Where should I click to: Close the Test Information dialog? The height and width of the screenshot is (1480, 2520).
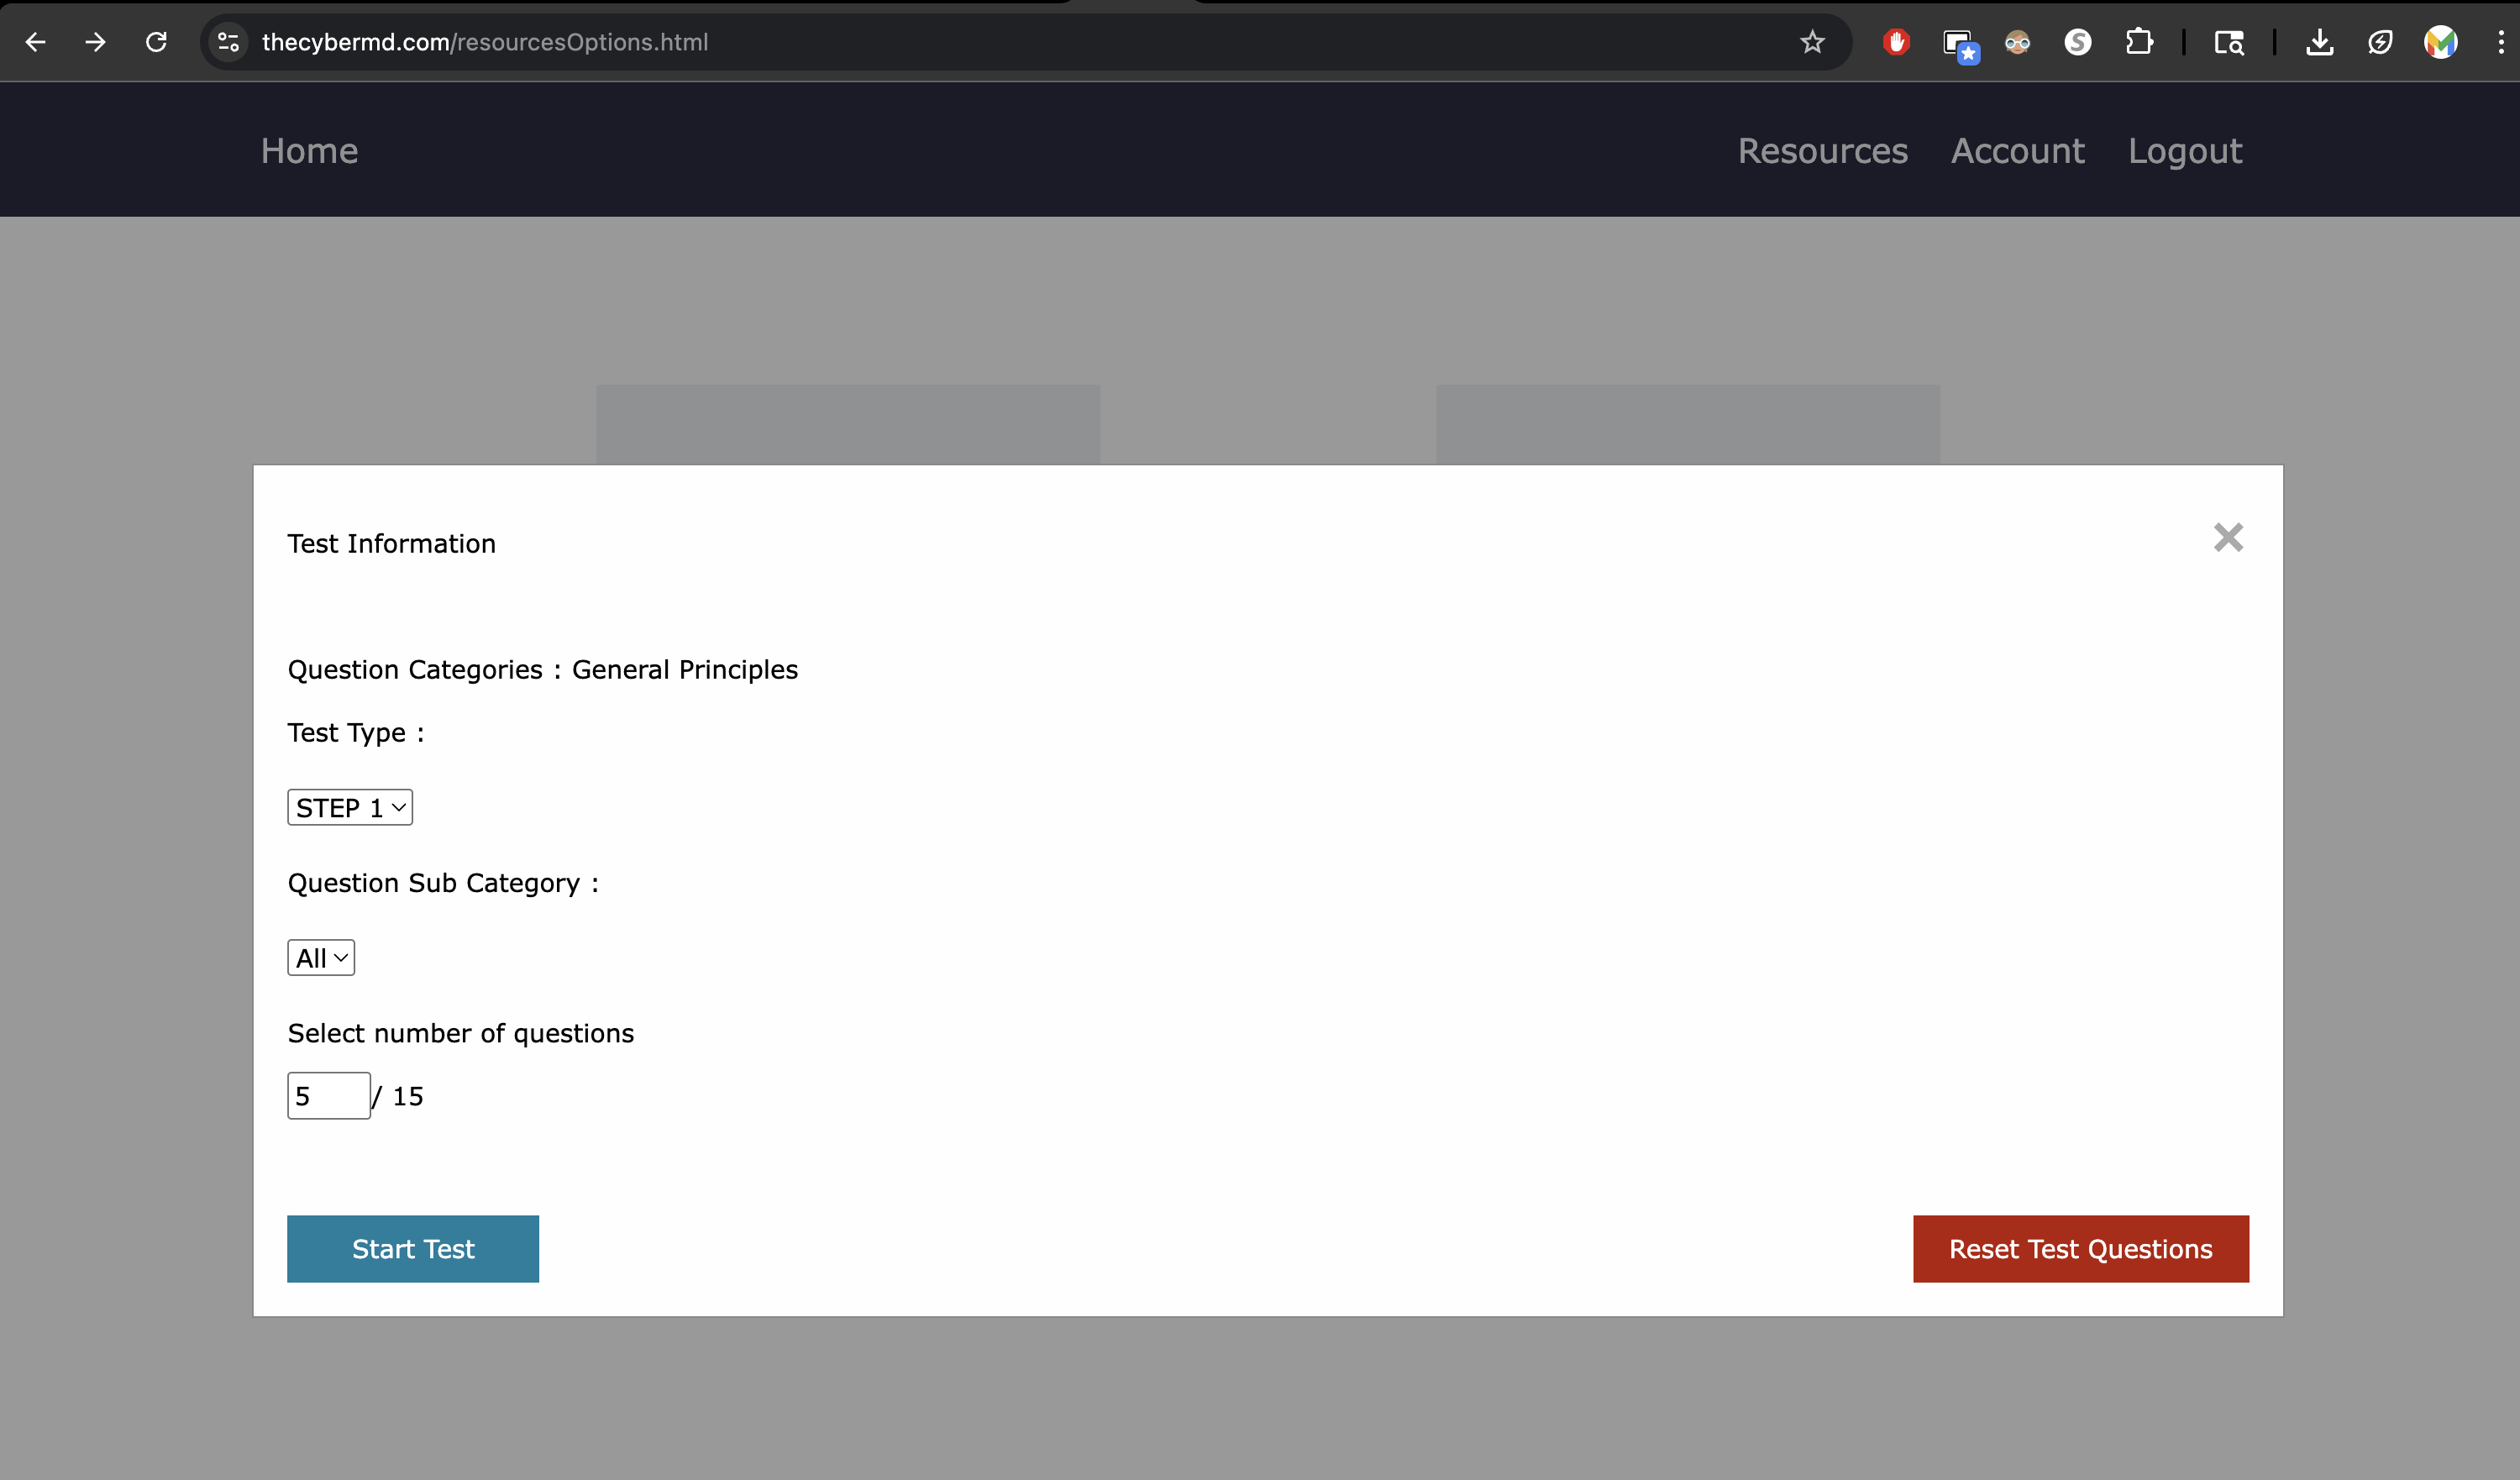tap(2228, 538)
